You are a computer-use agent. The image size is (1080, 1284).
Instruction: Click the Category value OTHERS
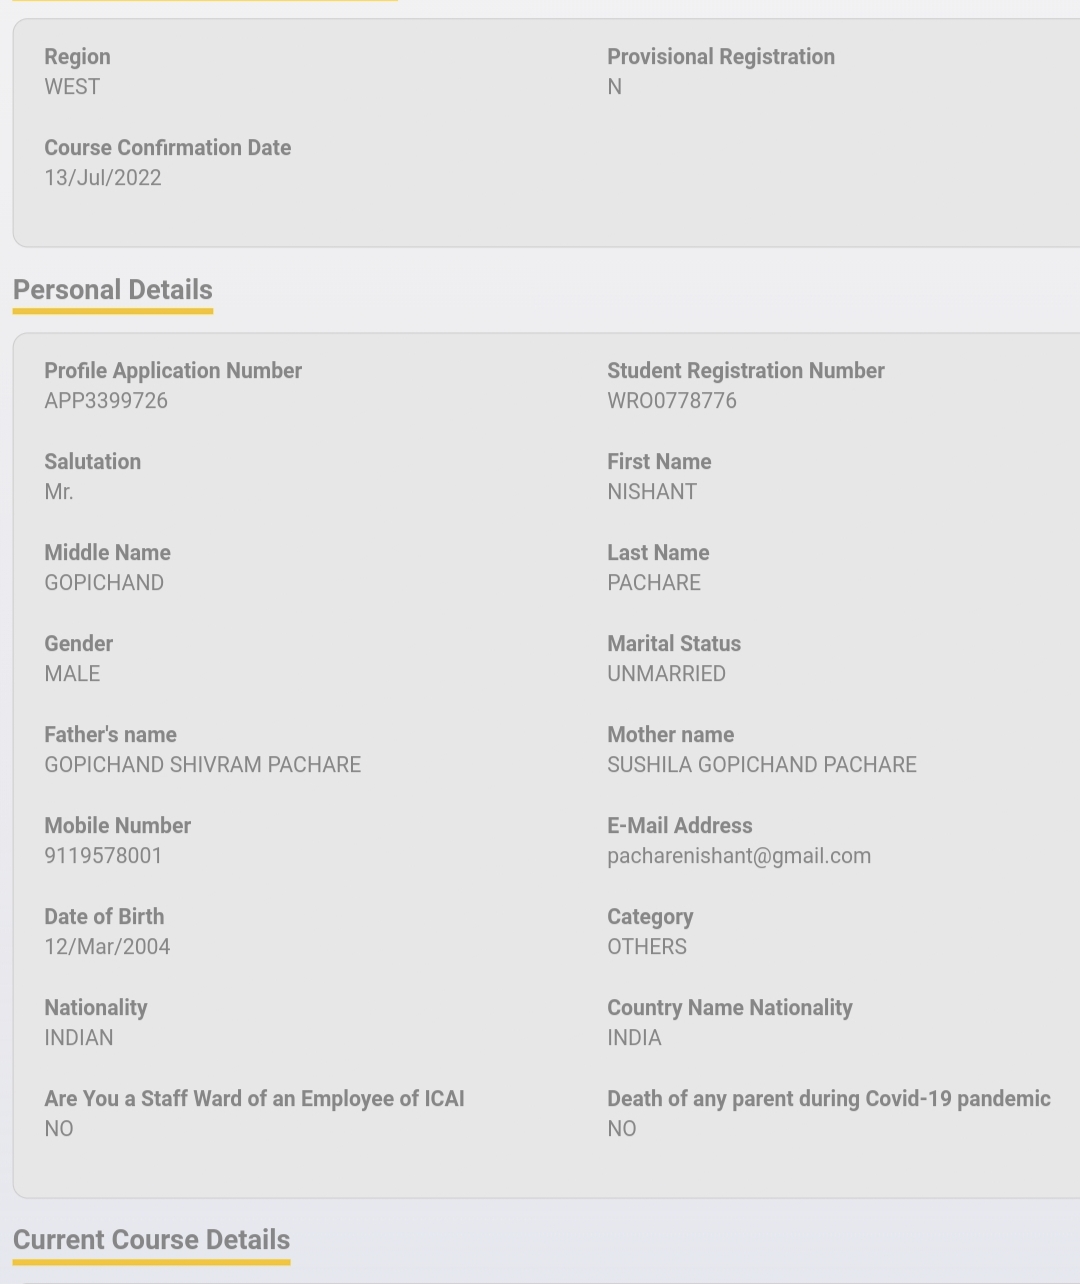point(647,947)
